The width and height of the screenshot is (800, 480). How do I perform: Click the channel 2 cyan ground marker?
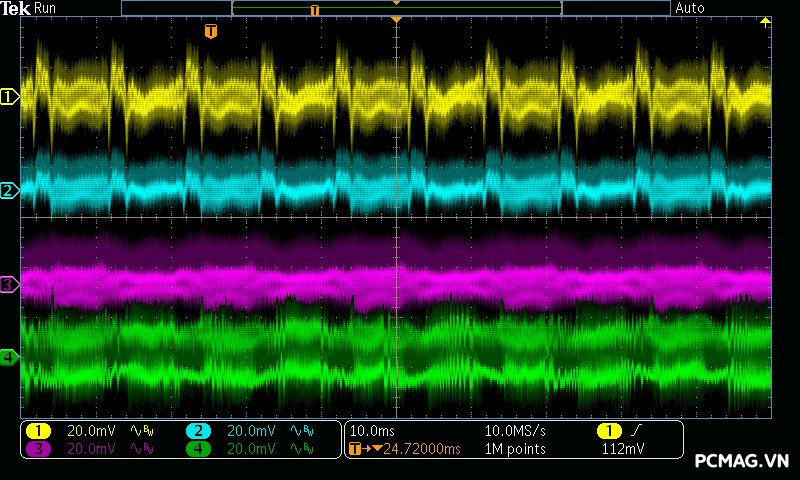(x=9, y=191)
